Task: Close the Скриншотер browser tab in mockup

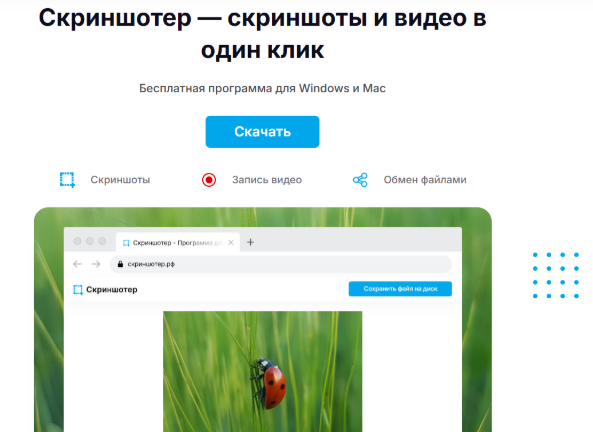Action: pos(231,242)
